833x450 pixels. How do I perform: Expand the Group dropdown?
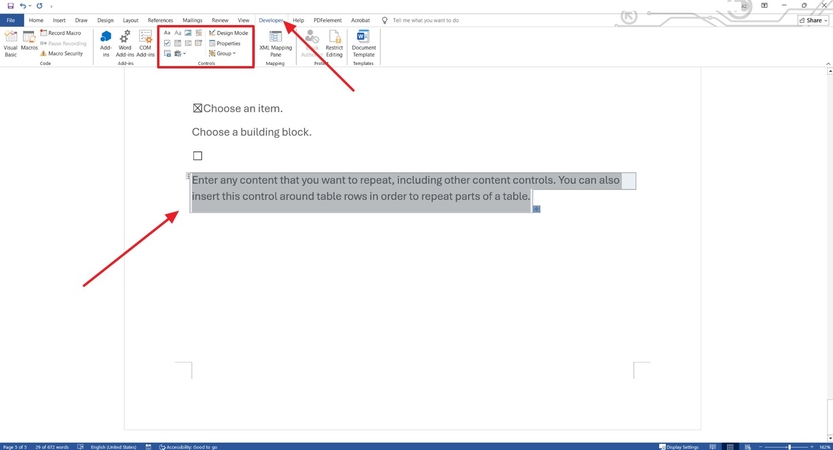[223, 54]
